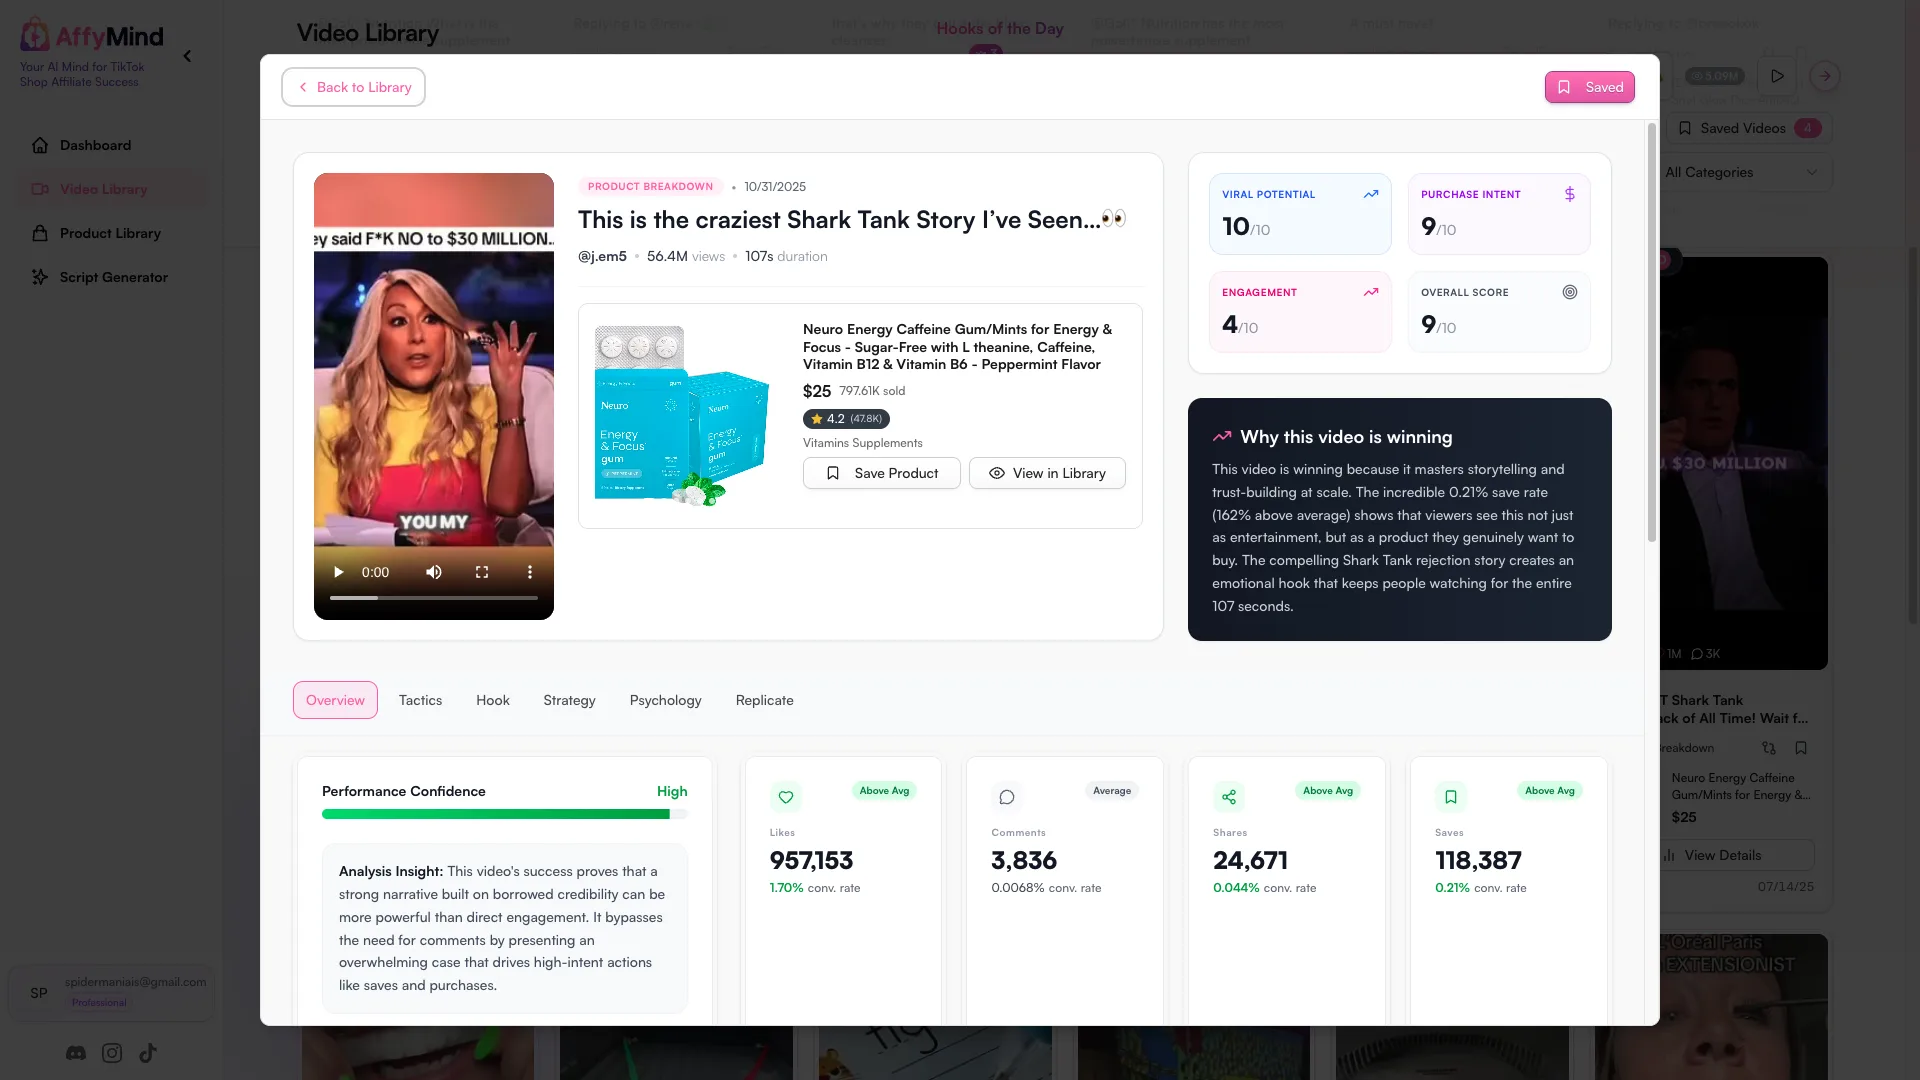Switch to the Tactics tab
Screen dimensions: 1920x1080
[420, 700]
